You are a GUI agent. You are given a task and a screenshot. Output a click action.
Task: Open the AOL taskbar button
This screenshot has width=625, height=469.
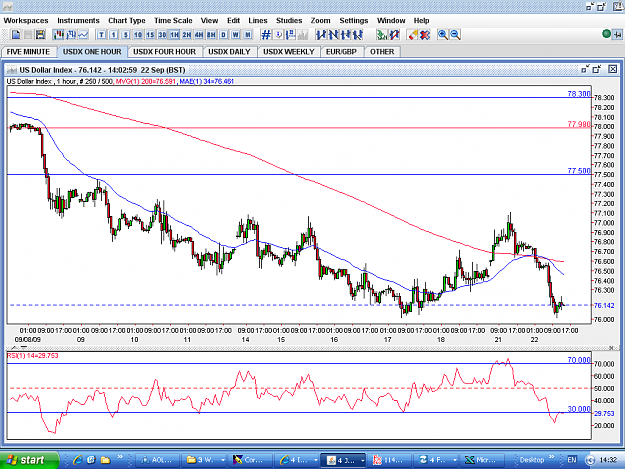pos(157,460)
